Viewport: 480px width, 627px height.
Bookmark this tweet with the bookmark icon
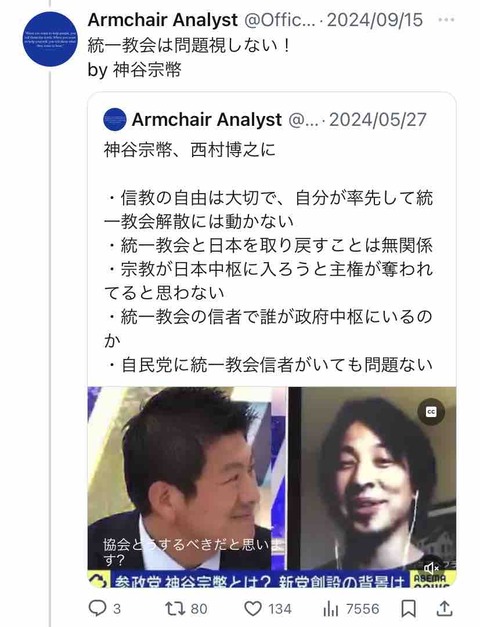[408, 609]
